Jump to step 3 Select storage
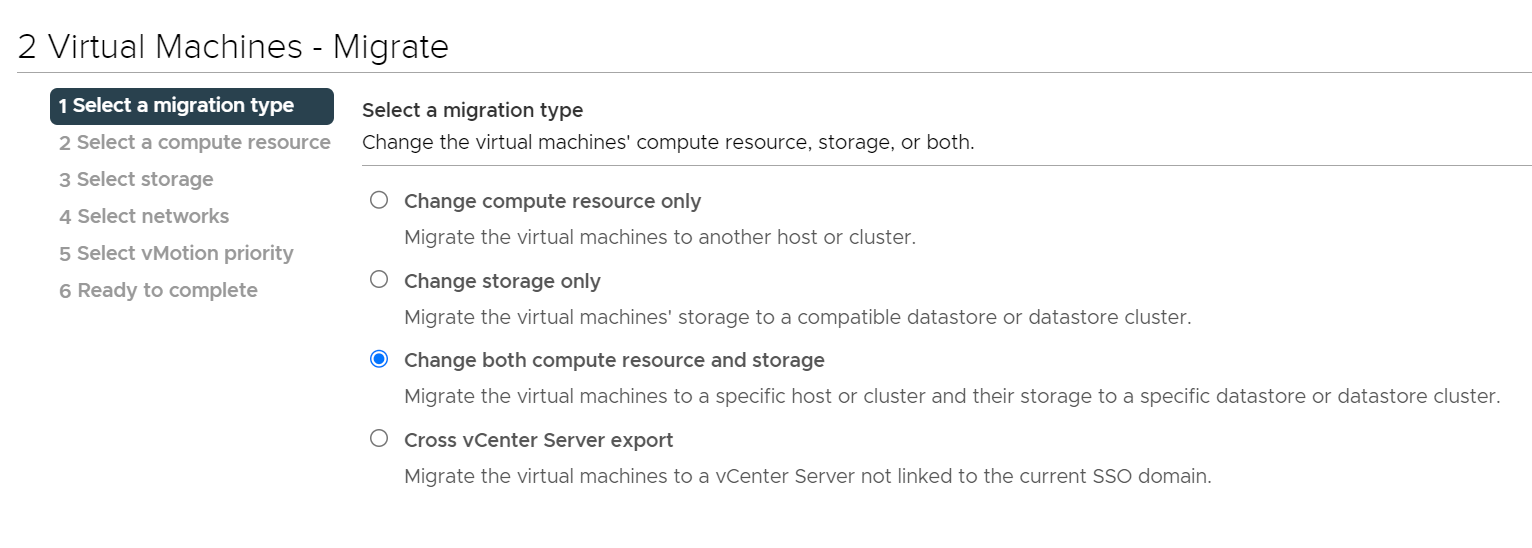The width and height of the screenshot is (1532, 548). [x=136, y=180]
